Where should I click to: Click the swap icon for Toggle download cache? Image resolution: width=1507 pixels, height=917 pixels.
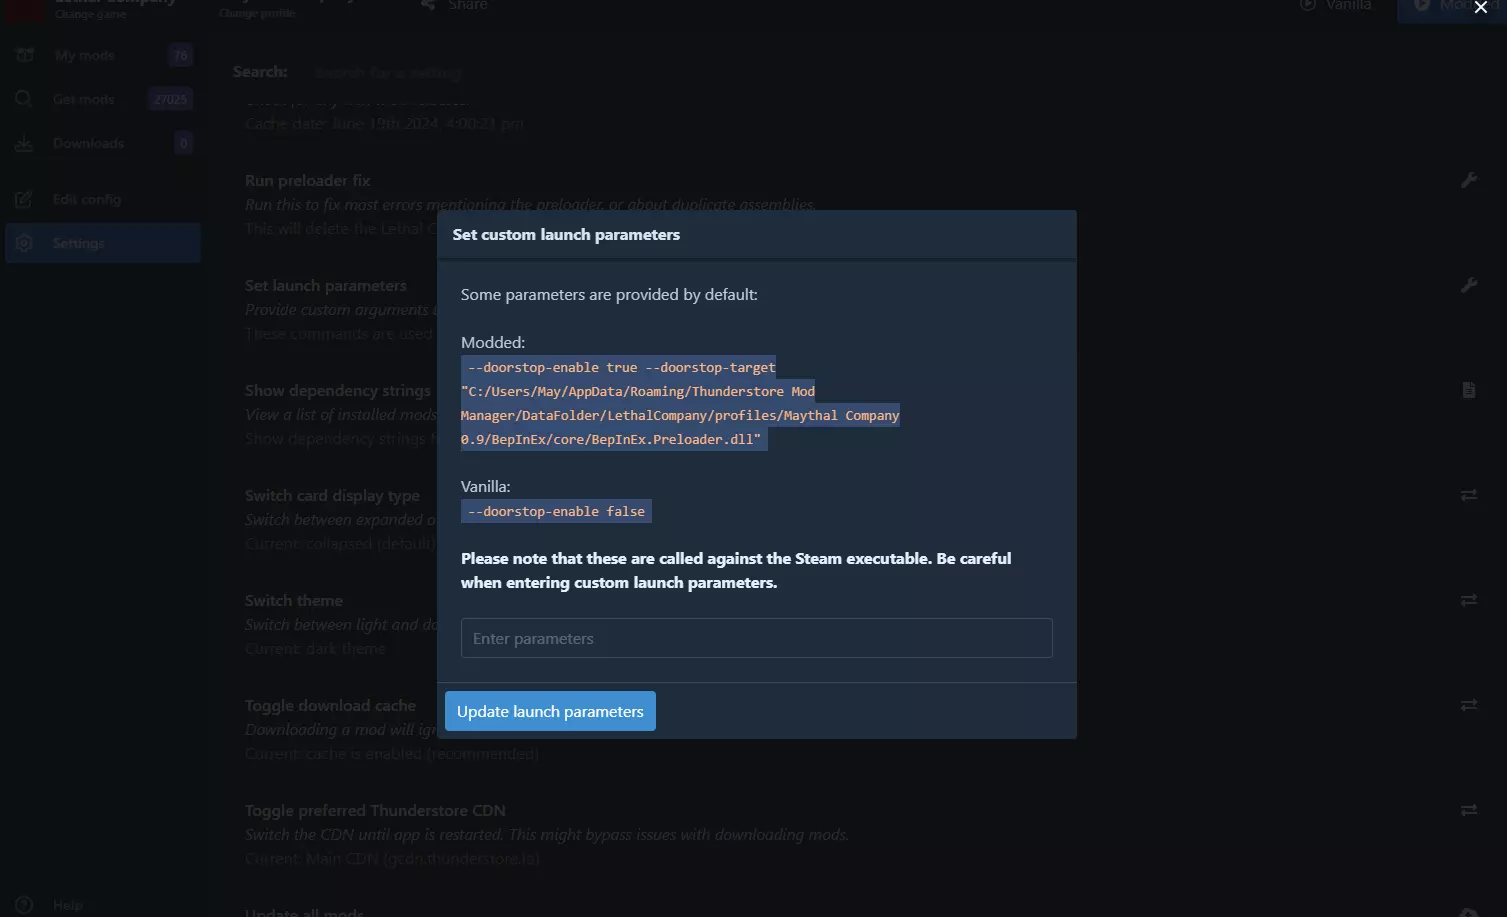(1469, 705)
